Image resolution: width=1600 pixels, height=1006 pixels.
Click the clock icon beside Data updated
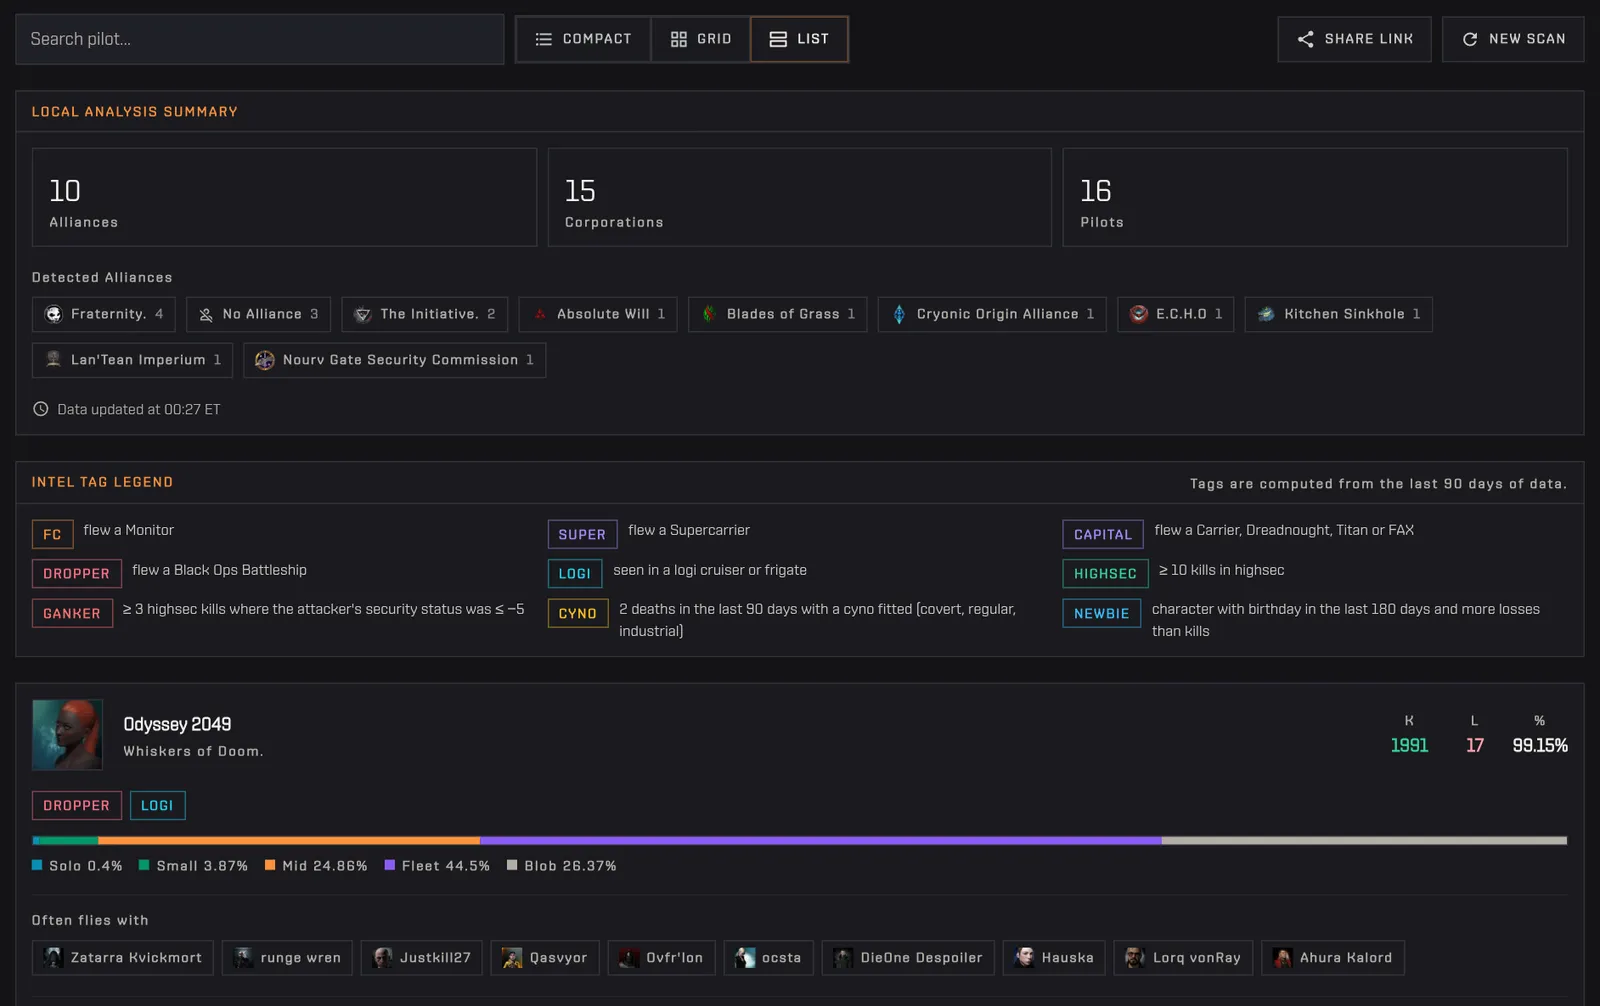tap(41, 409)
